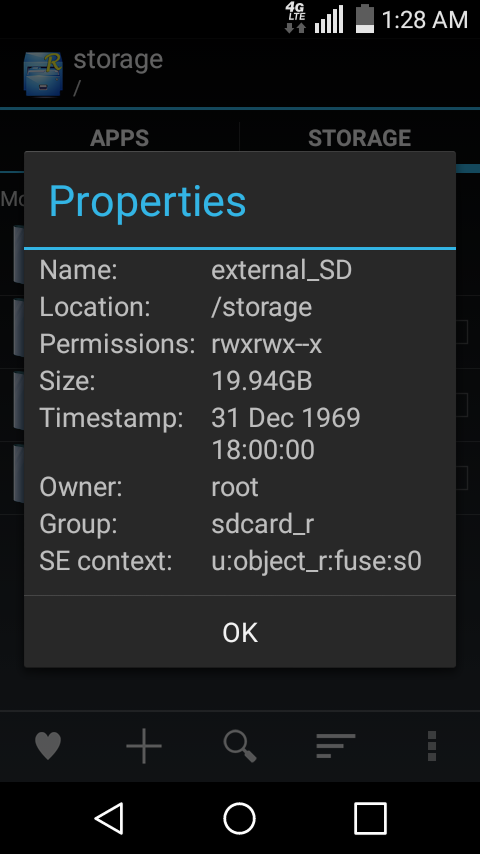The width and height of the screenshot is (480, 854).
Task: Switch to the APPS tab
Action: pyautogui.click(x=119, y=138)
